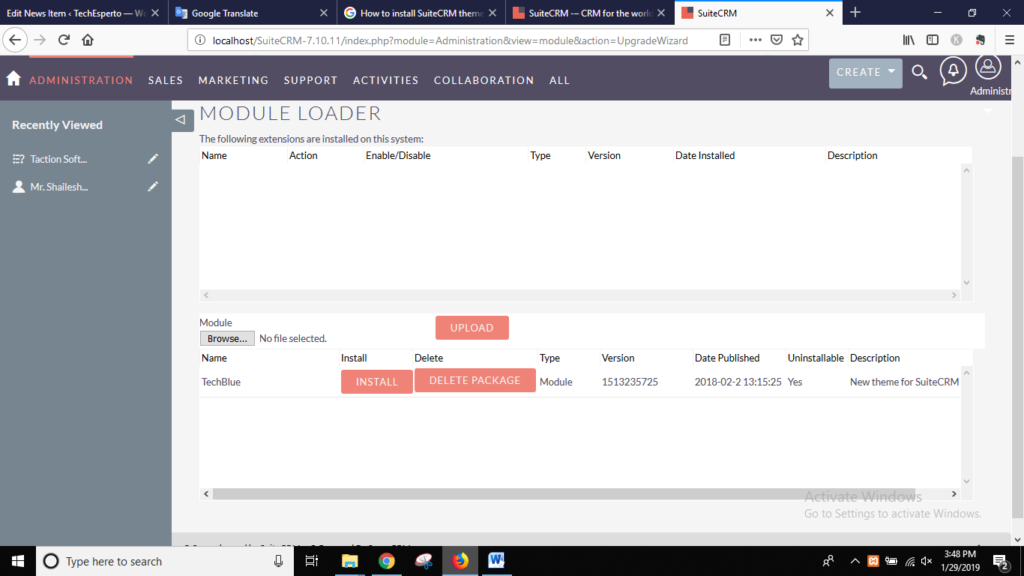Screen dimensions: 1024x576
Task: Open Windows action center notifications
Action: pyautogui.click(x=1000, y=561)
